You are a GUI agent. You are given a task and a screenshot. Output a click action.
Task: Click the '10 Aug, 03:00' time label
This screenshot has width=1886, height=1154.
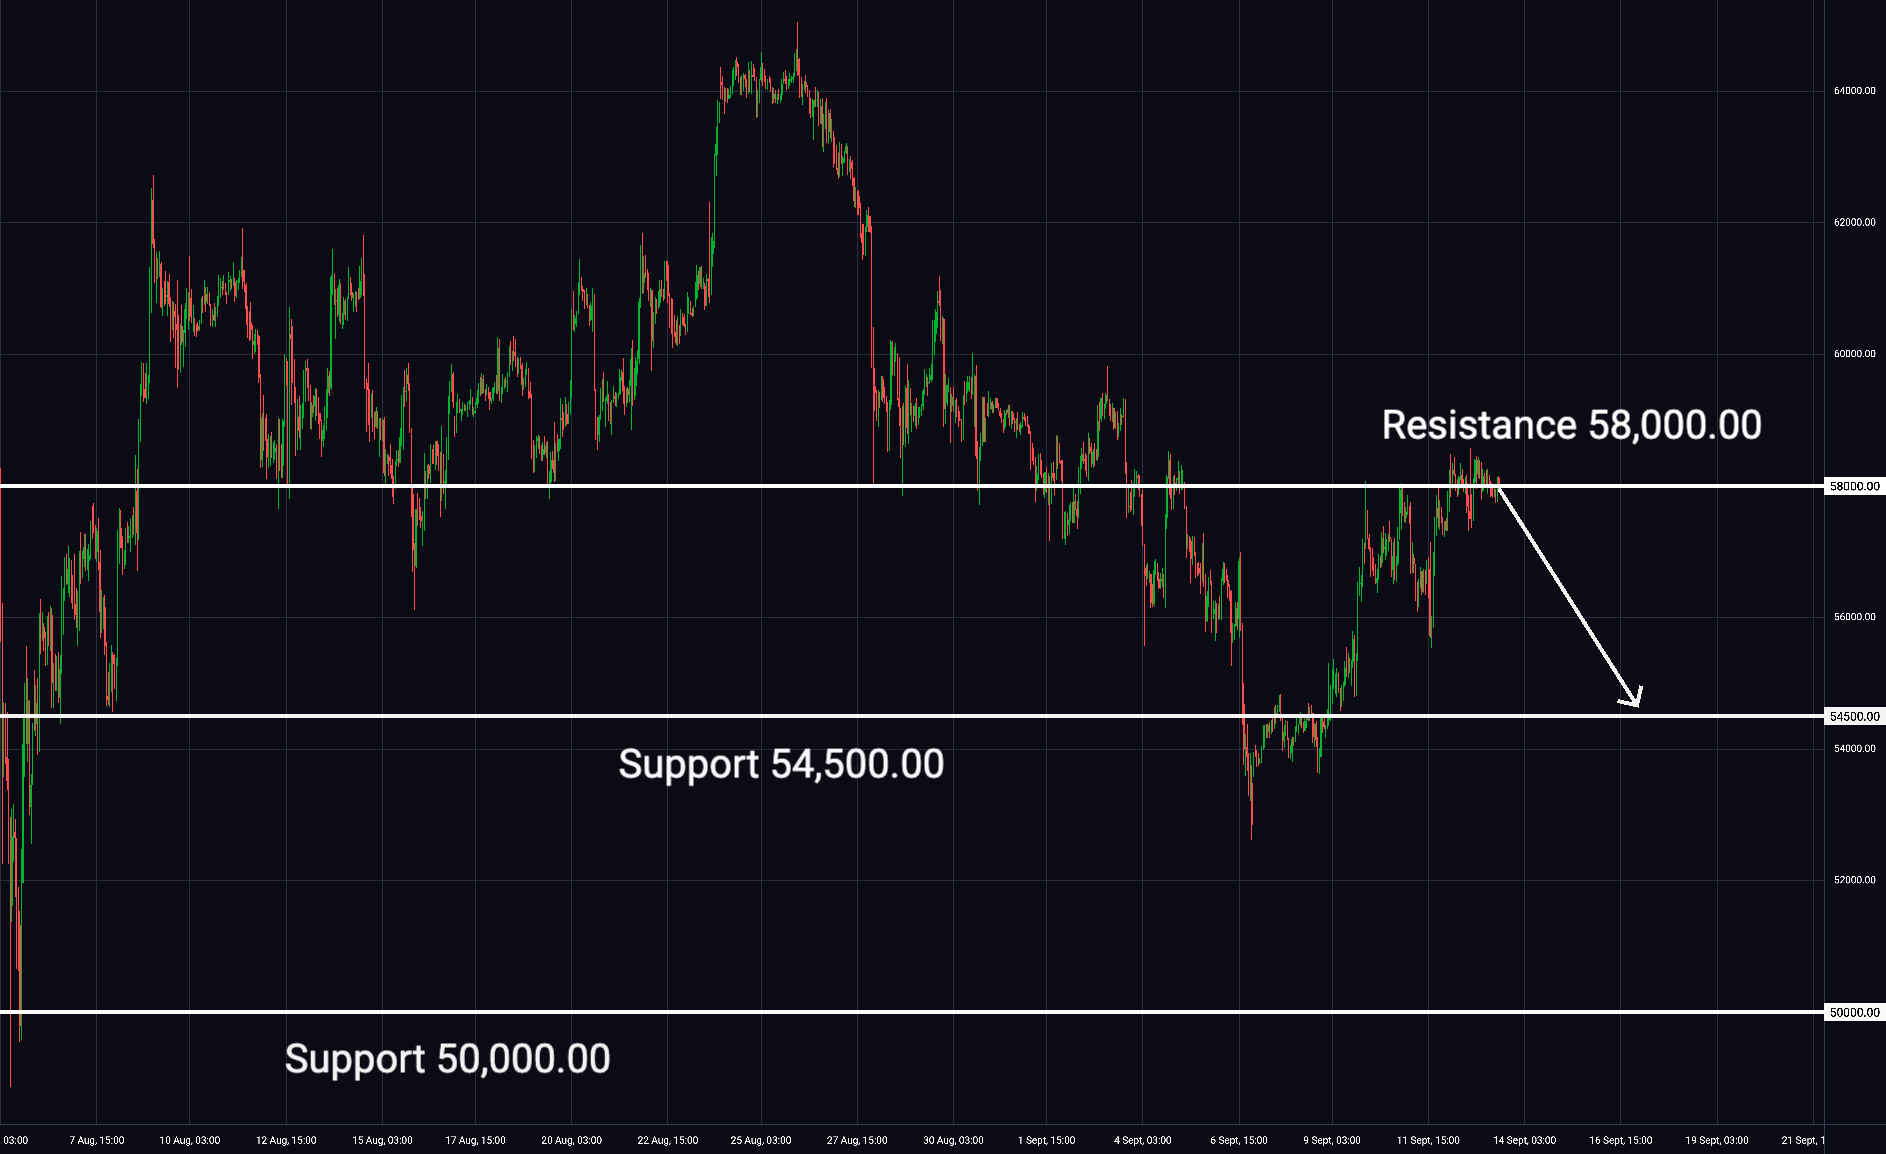[x=190, y=1140]
